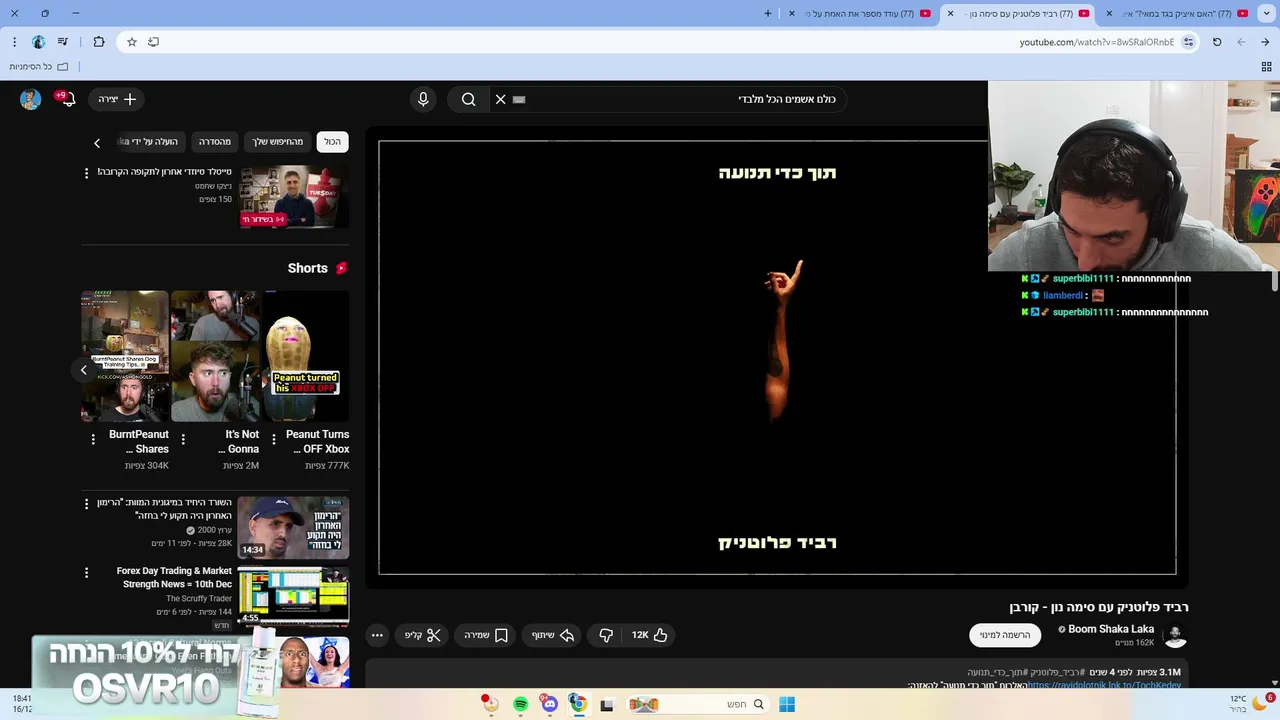Open the weather widget showing 12°C
Screen dimensions: 1280x720
coord(1250,703)
